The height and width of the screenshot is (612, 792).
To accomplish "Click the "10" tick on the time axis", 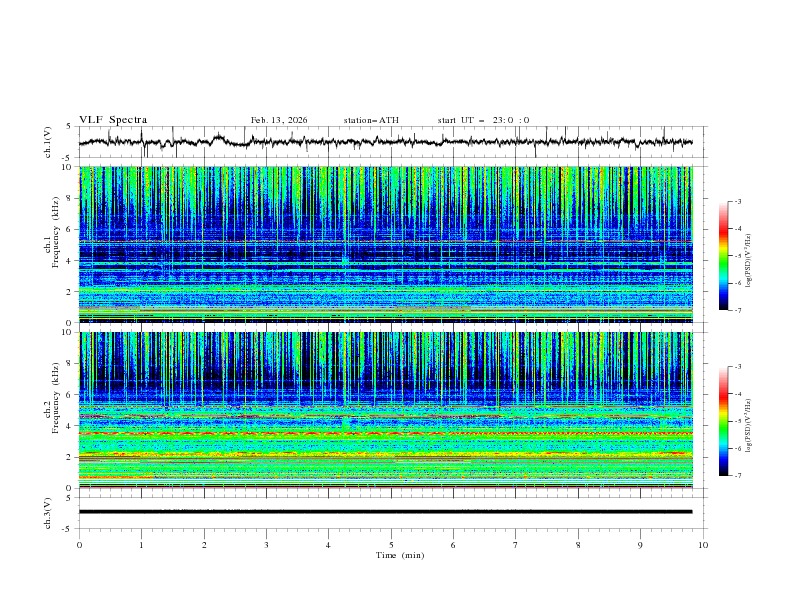I will pos(703,545).
